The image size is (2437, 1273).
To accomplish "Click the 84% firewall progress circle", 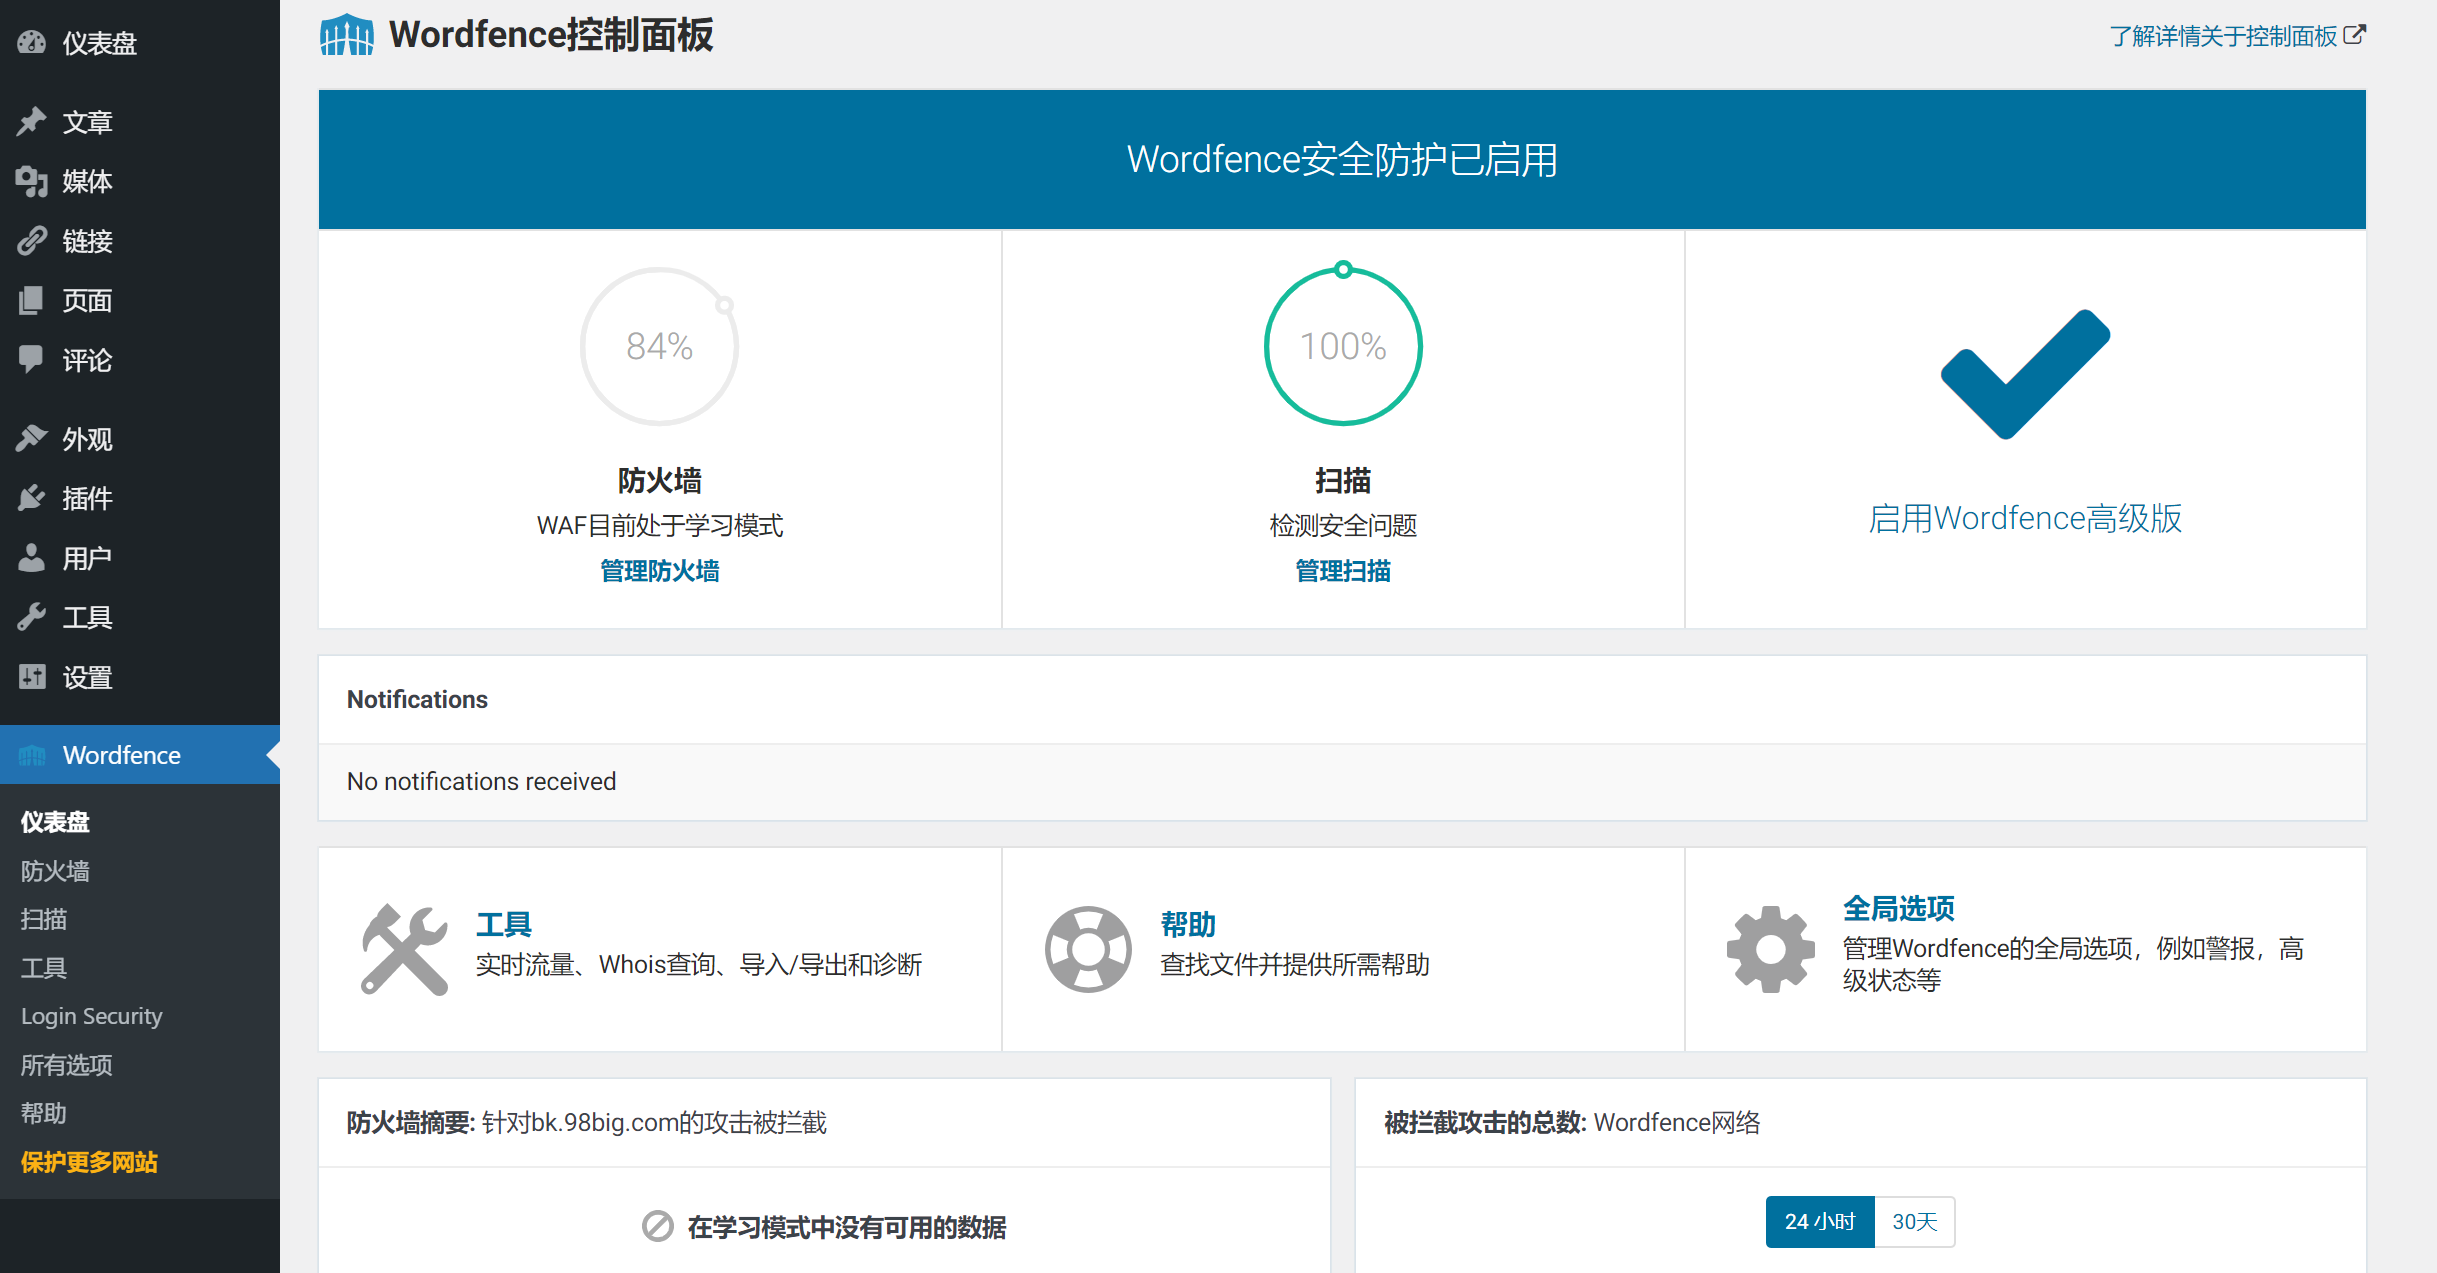I will pyautogui.click(x=659, y=346).
